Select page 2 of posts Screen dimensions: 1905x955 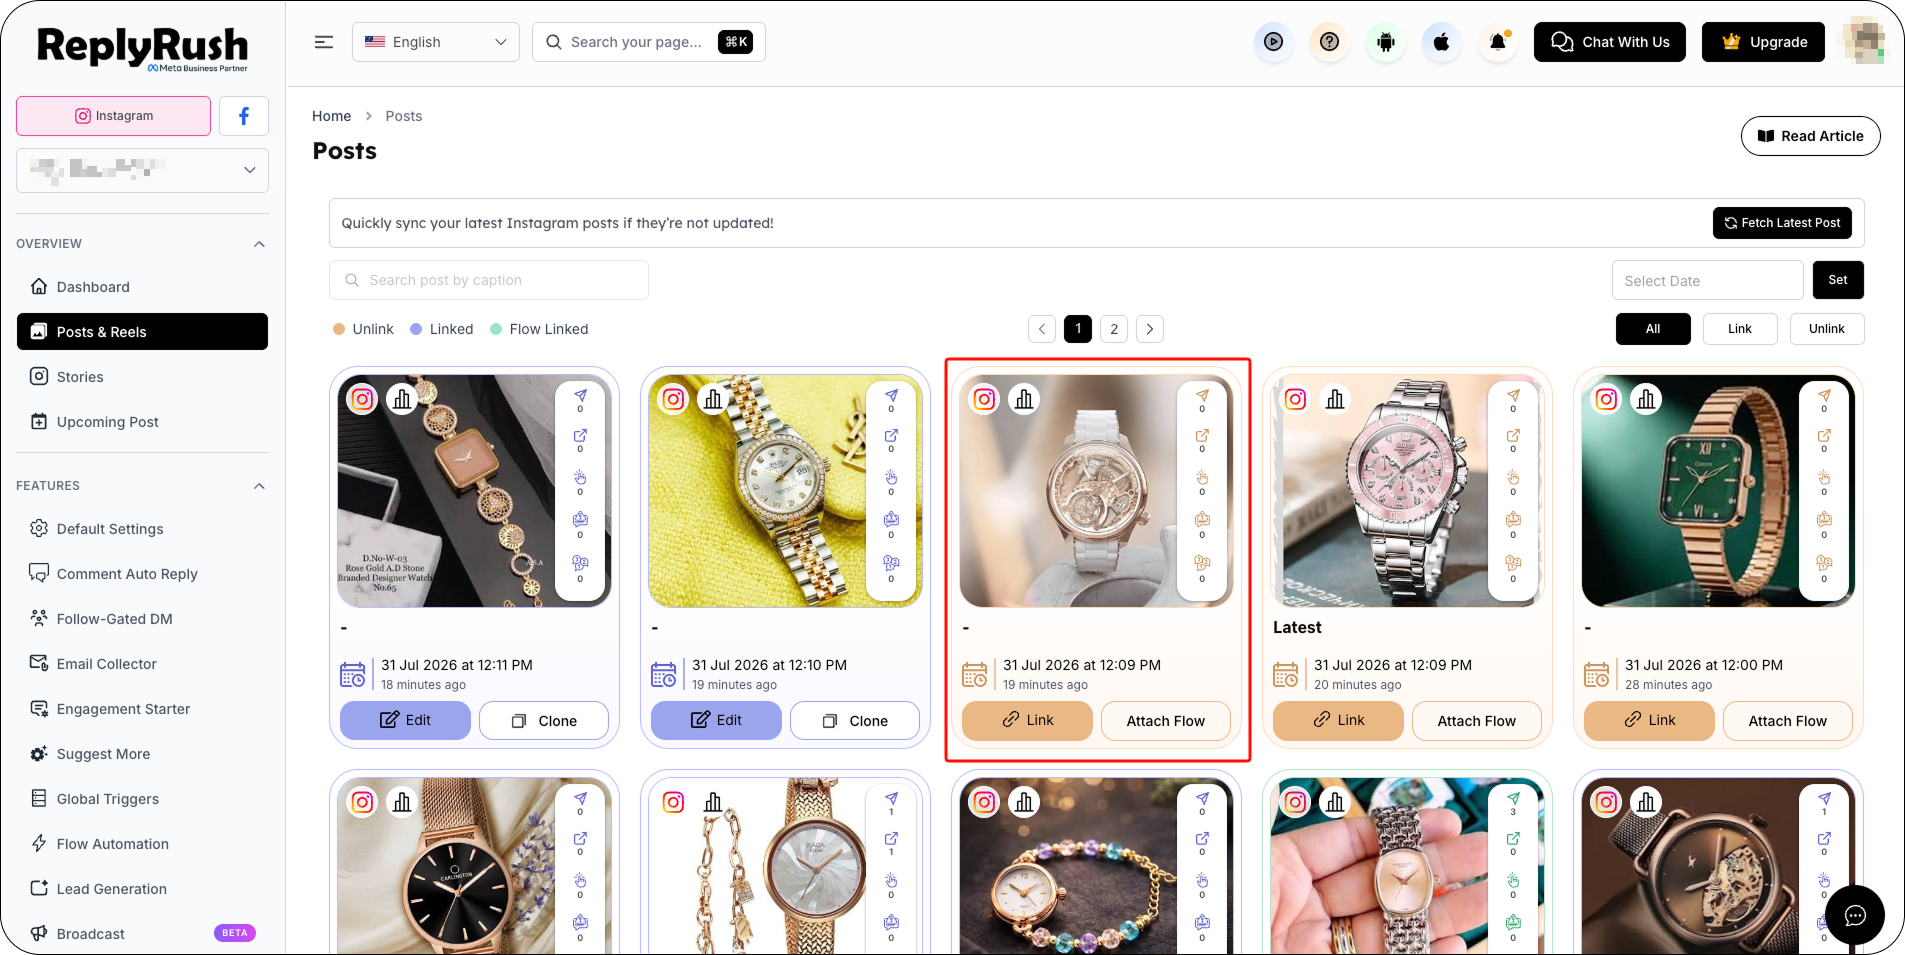coord(1114,329)
